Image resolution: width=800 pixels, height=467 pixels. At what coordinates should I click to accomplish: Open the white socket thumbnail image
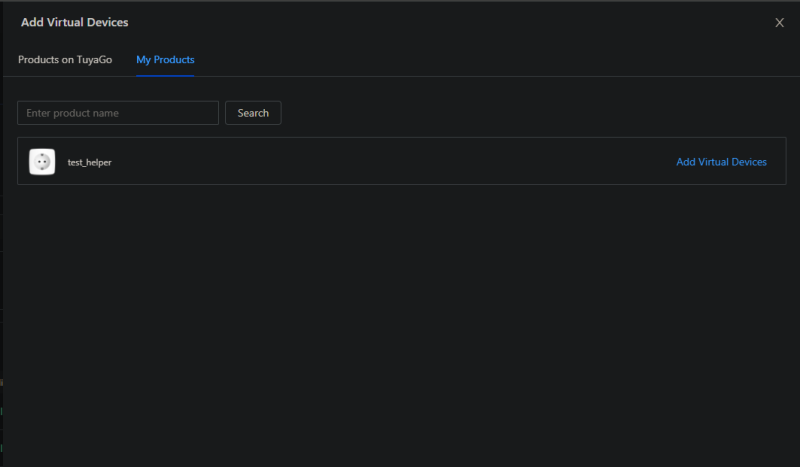point(42,162)
